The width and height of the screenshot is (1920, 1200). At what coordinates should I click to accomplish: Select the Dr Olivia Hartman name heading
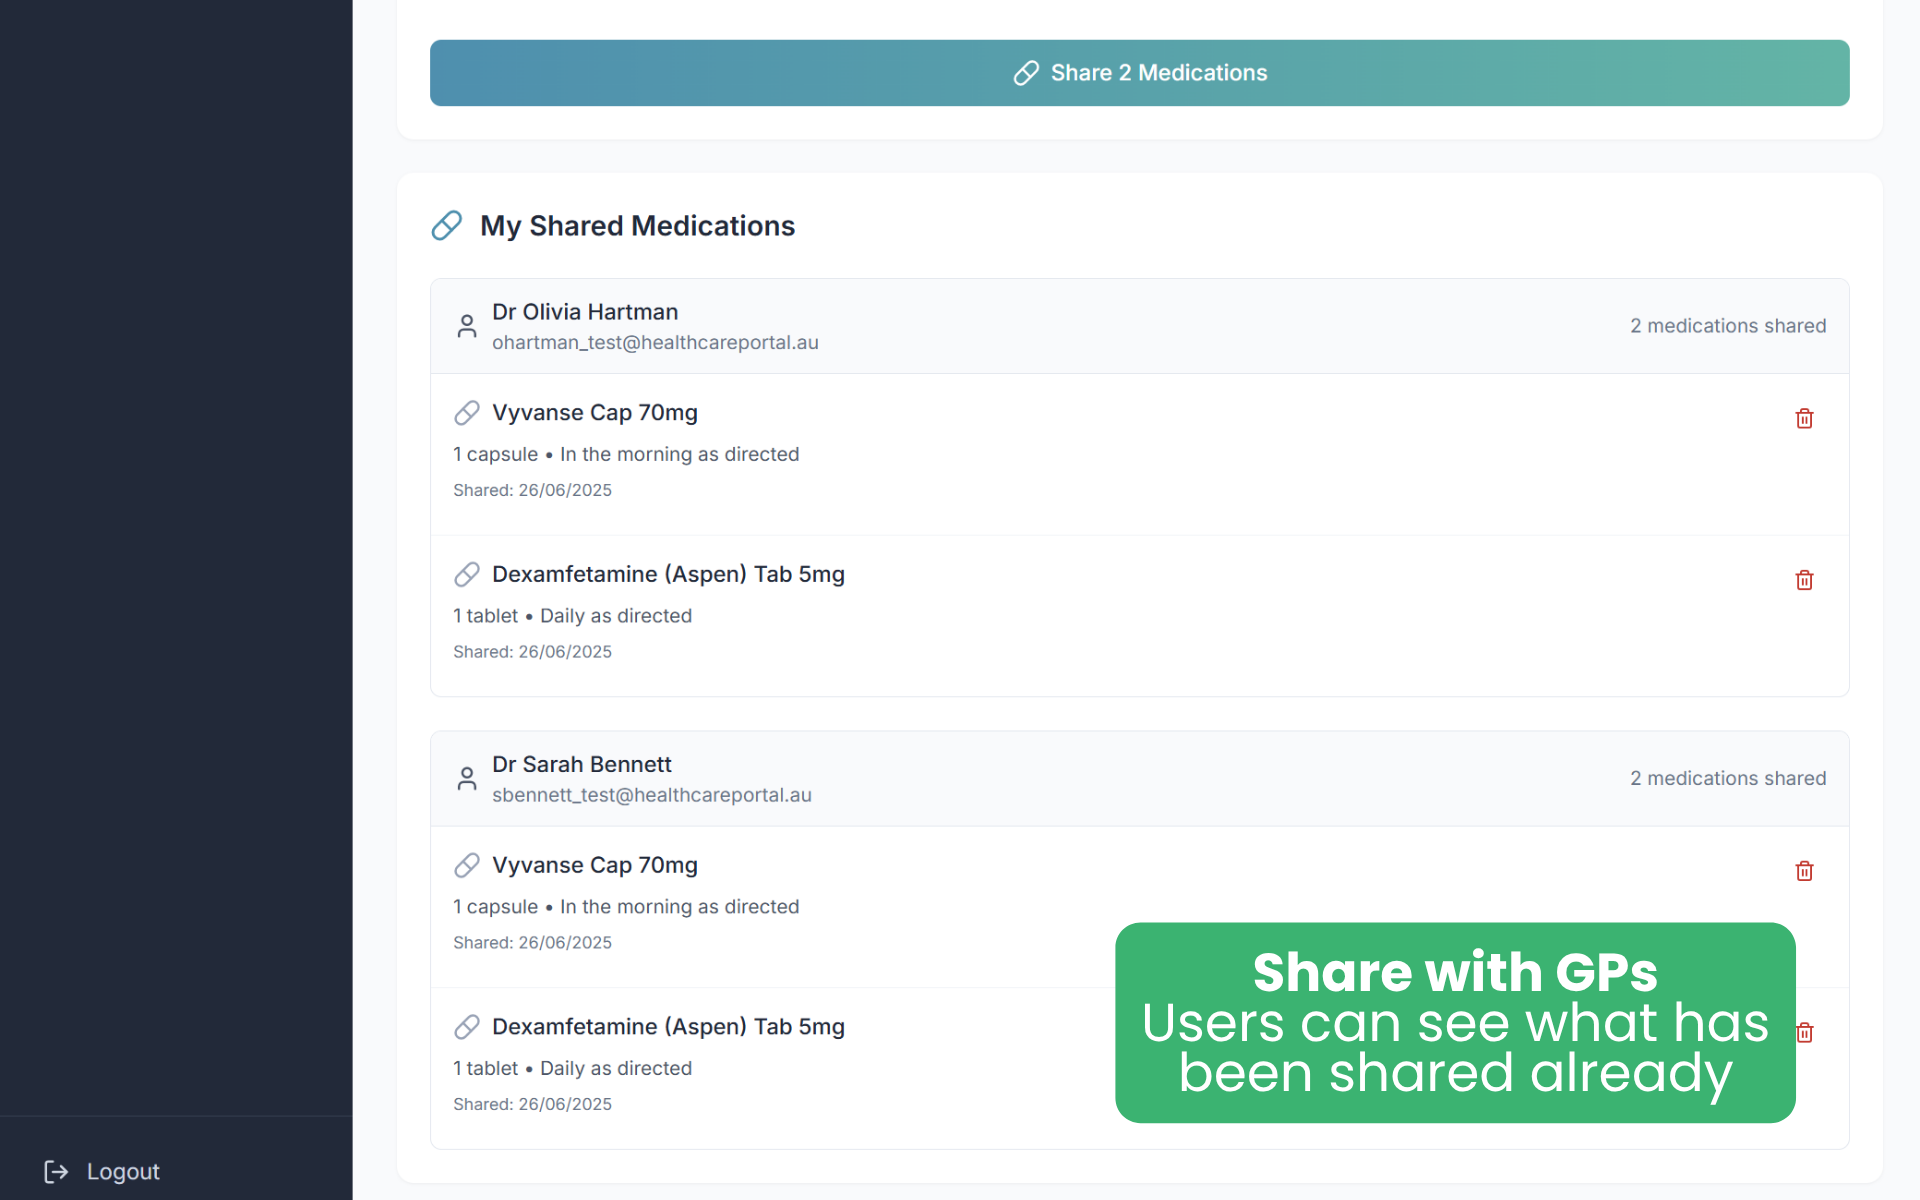584,312
